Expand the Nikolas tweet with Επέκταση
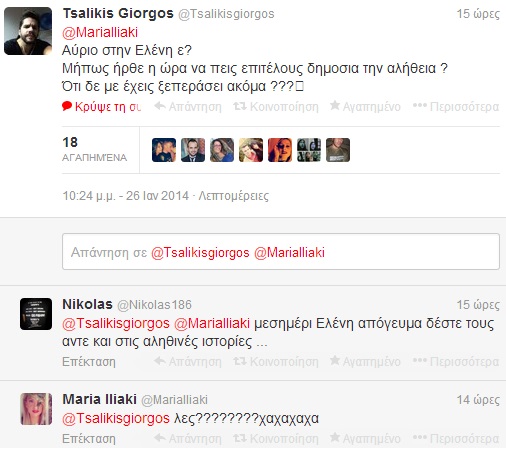The height and width of the screenshot is (449, 506). click(89, 362)
